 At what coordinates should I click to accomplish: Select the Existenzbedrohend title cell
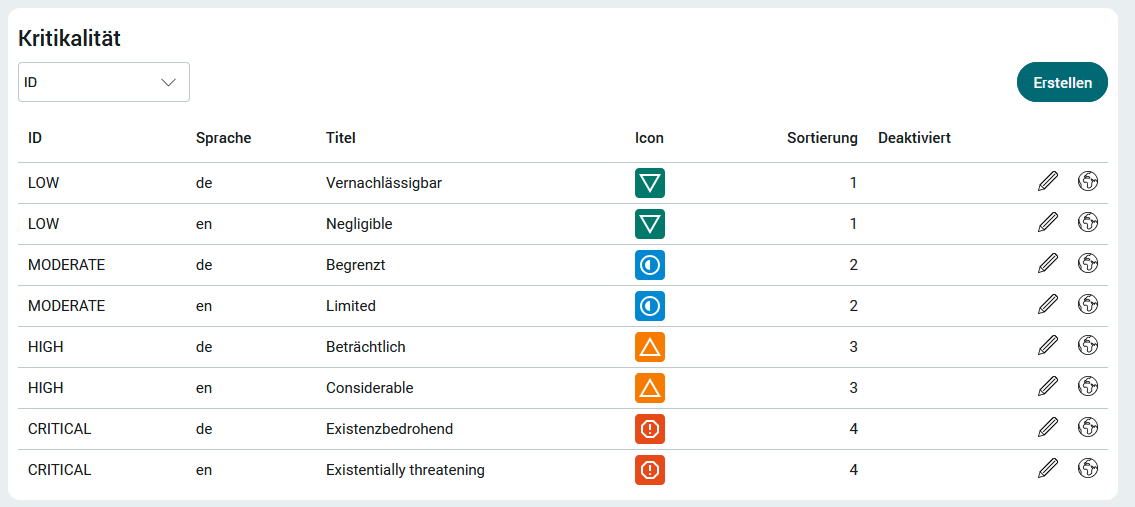[x=389, y=429]
